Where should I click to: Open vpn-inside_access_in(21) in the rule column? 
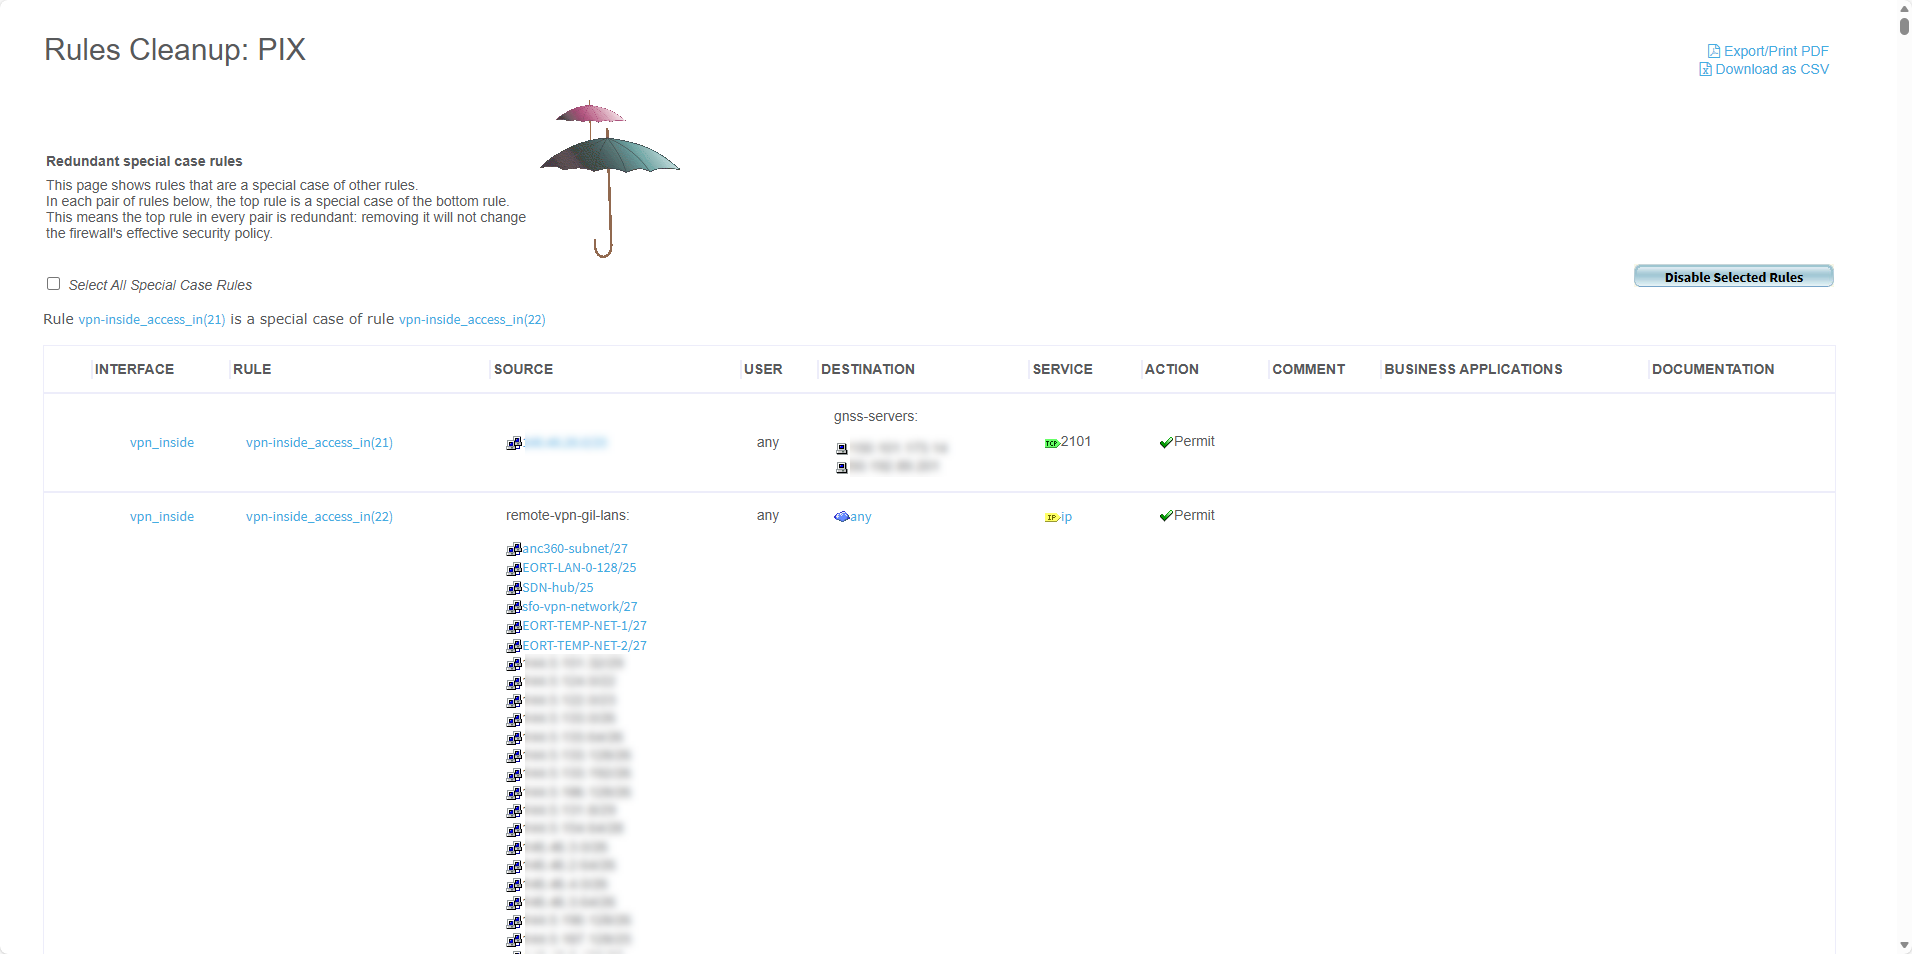click(x=319, y=442)
